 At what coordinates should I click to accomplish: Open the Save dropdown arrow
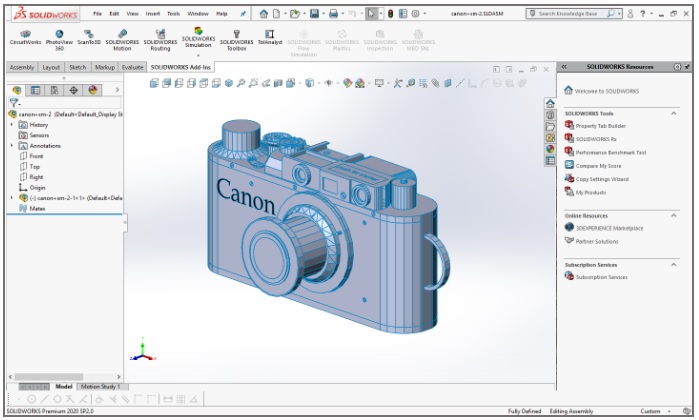pos(323,14)
